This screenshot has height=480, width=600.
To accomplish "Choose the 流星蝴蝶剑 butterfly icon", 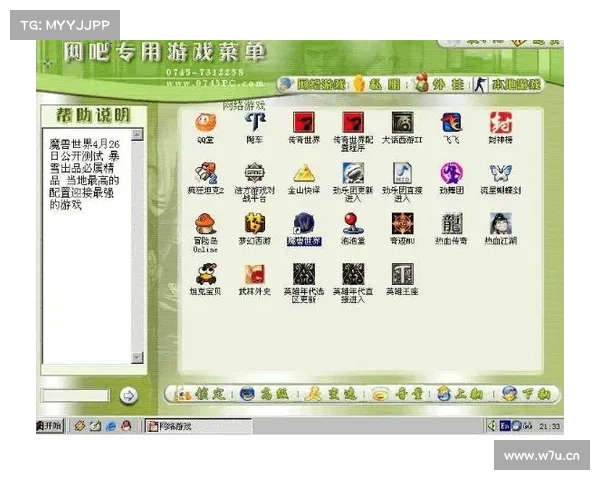I will 501,173.
